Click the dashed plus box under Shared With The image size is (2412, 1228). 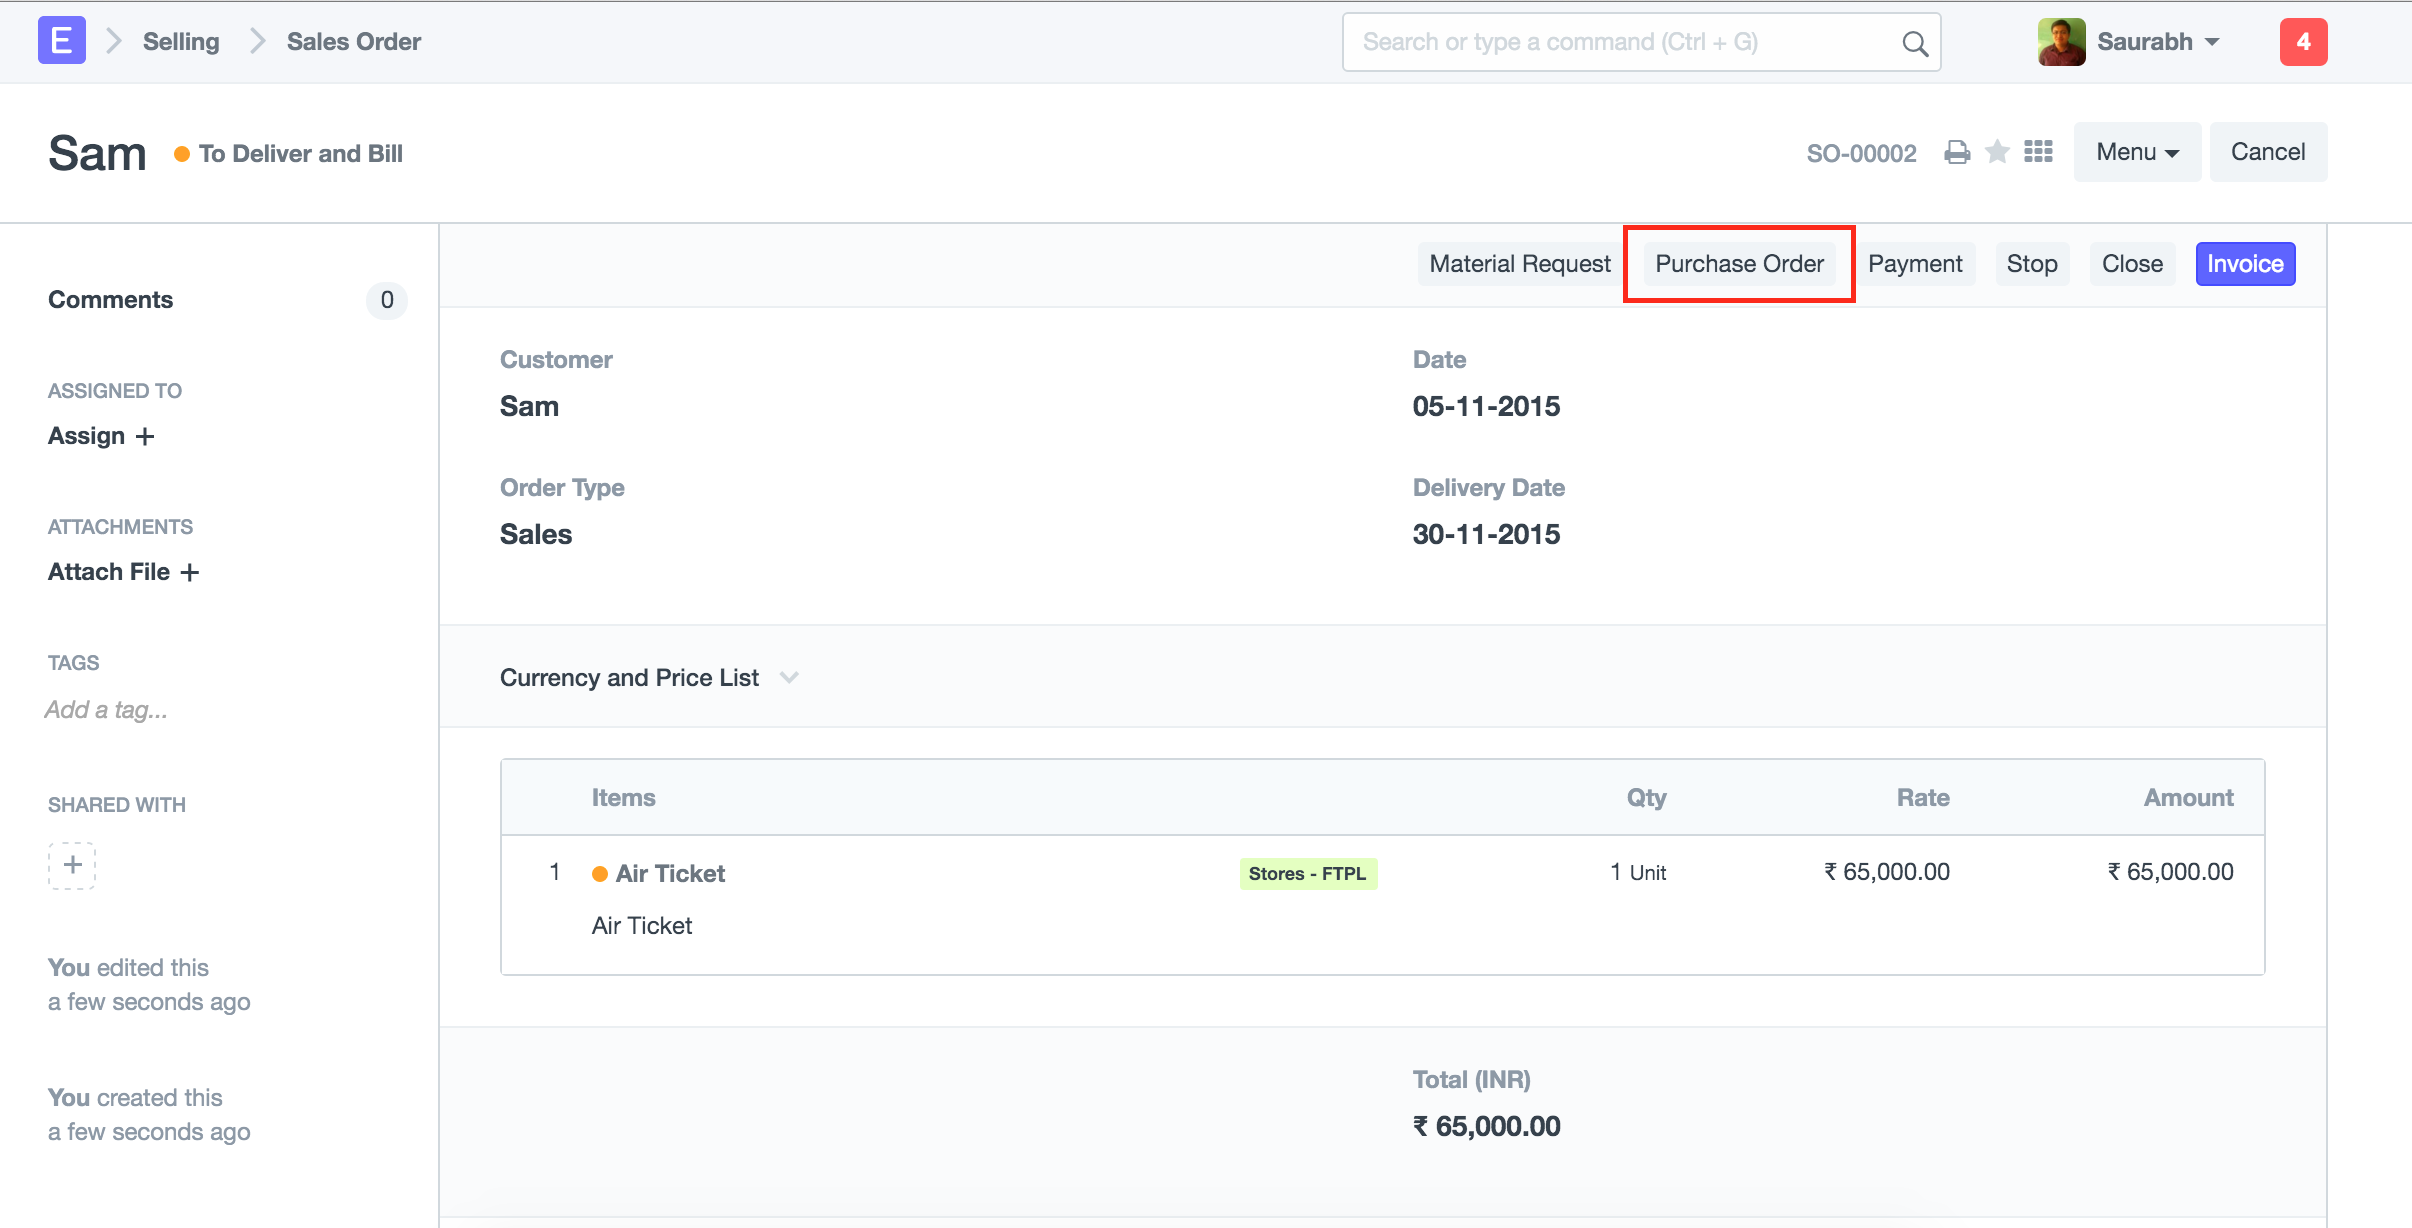[x=72, y=865]
